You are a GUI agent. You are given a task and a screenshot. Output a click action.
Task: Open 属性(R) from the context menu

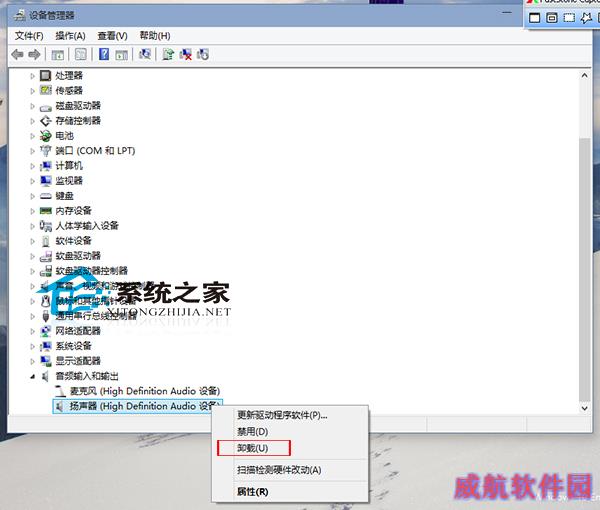(252, 492)
